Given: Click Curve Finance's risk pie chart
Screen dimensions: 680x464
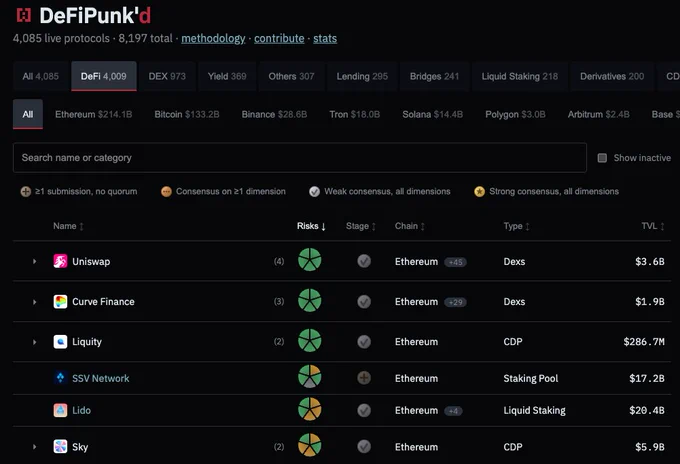Looking at the screenshot, I should (310, 300).
